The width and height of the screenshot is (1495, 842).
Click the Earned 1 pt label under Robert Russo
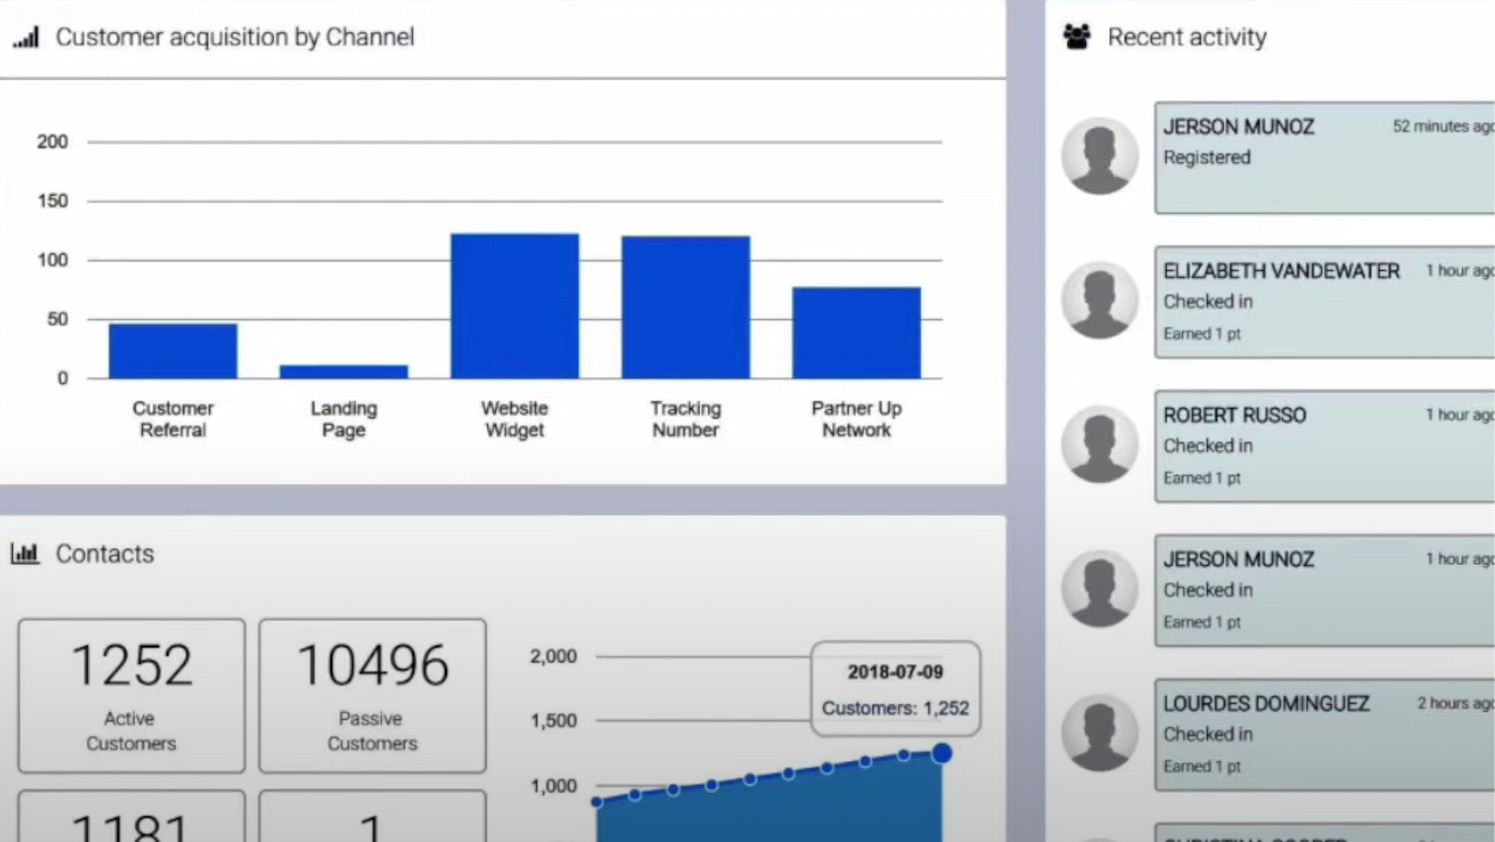click(x=1201, y=478)
